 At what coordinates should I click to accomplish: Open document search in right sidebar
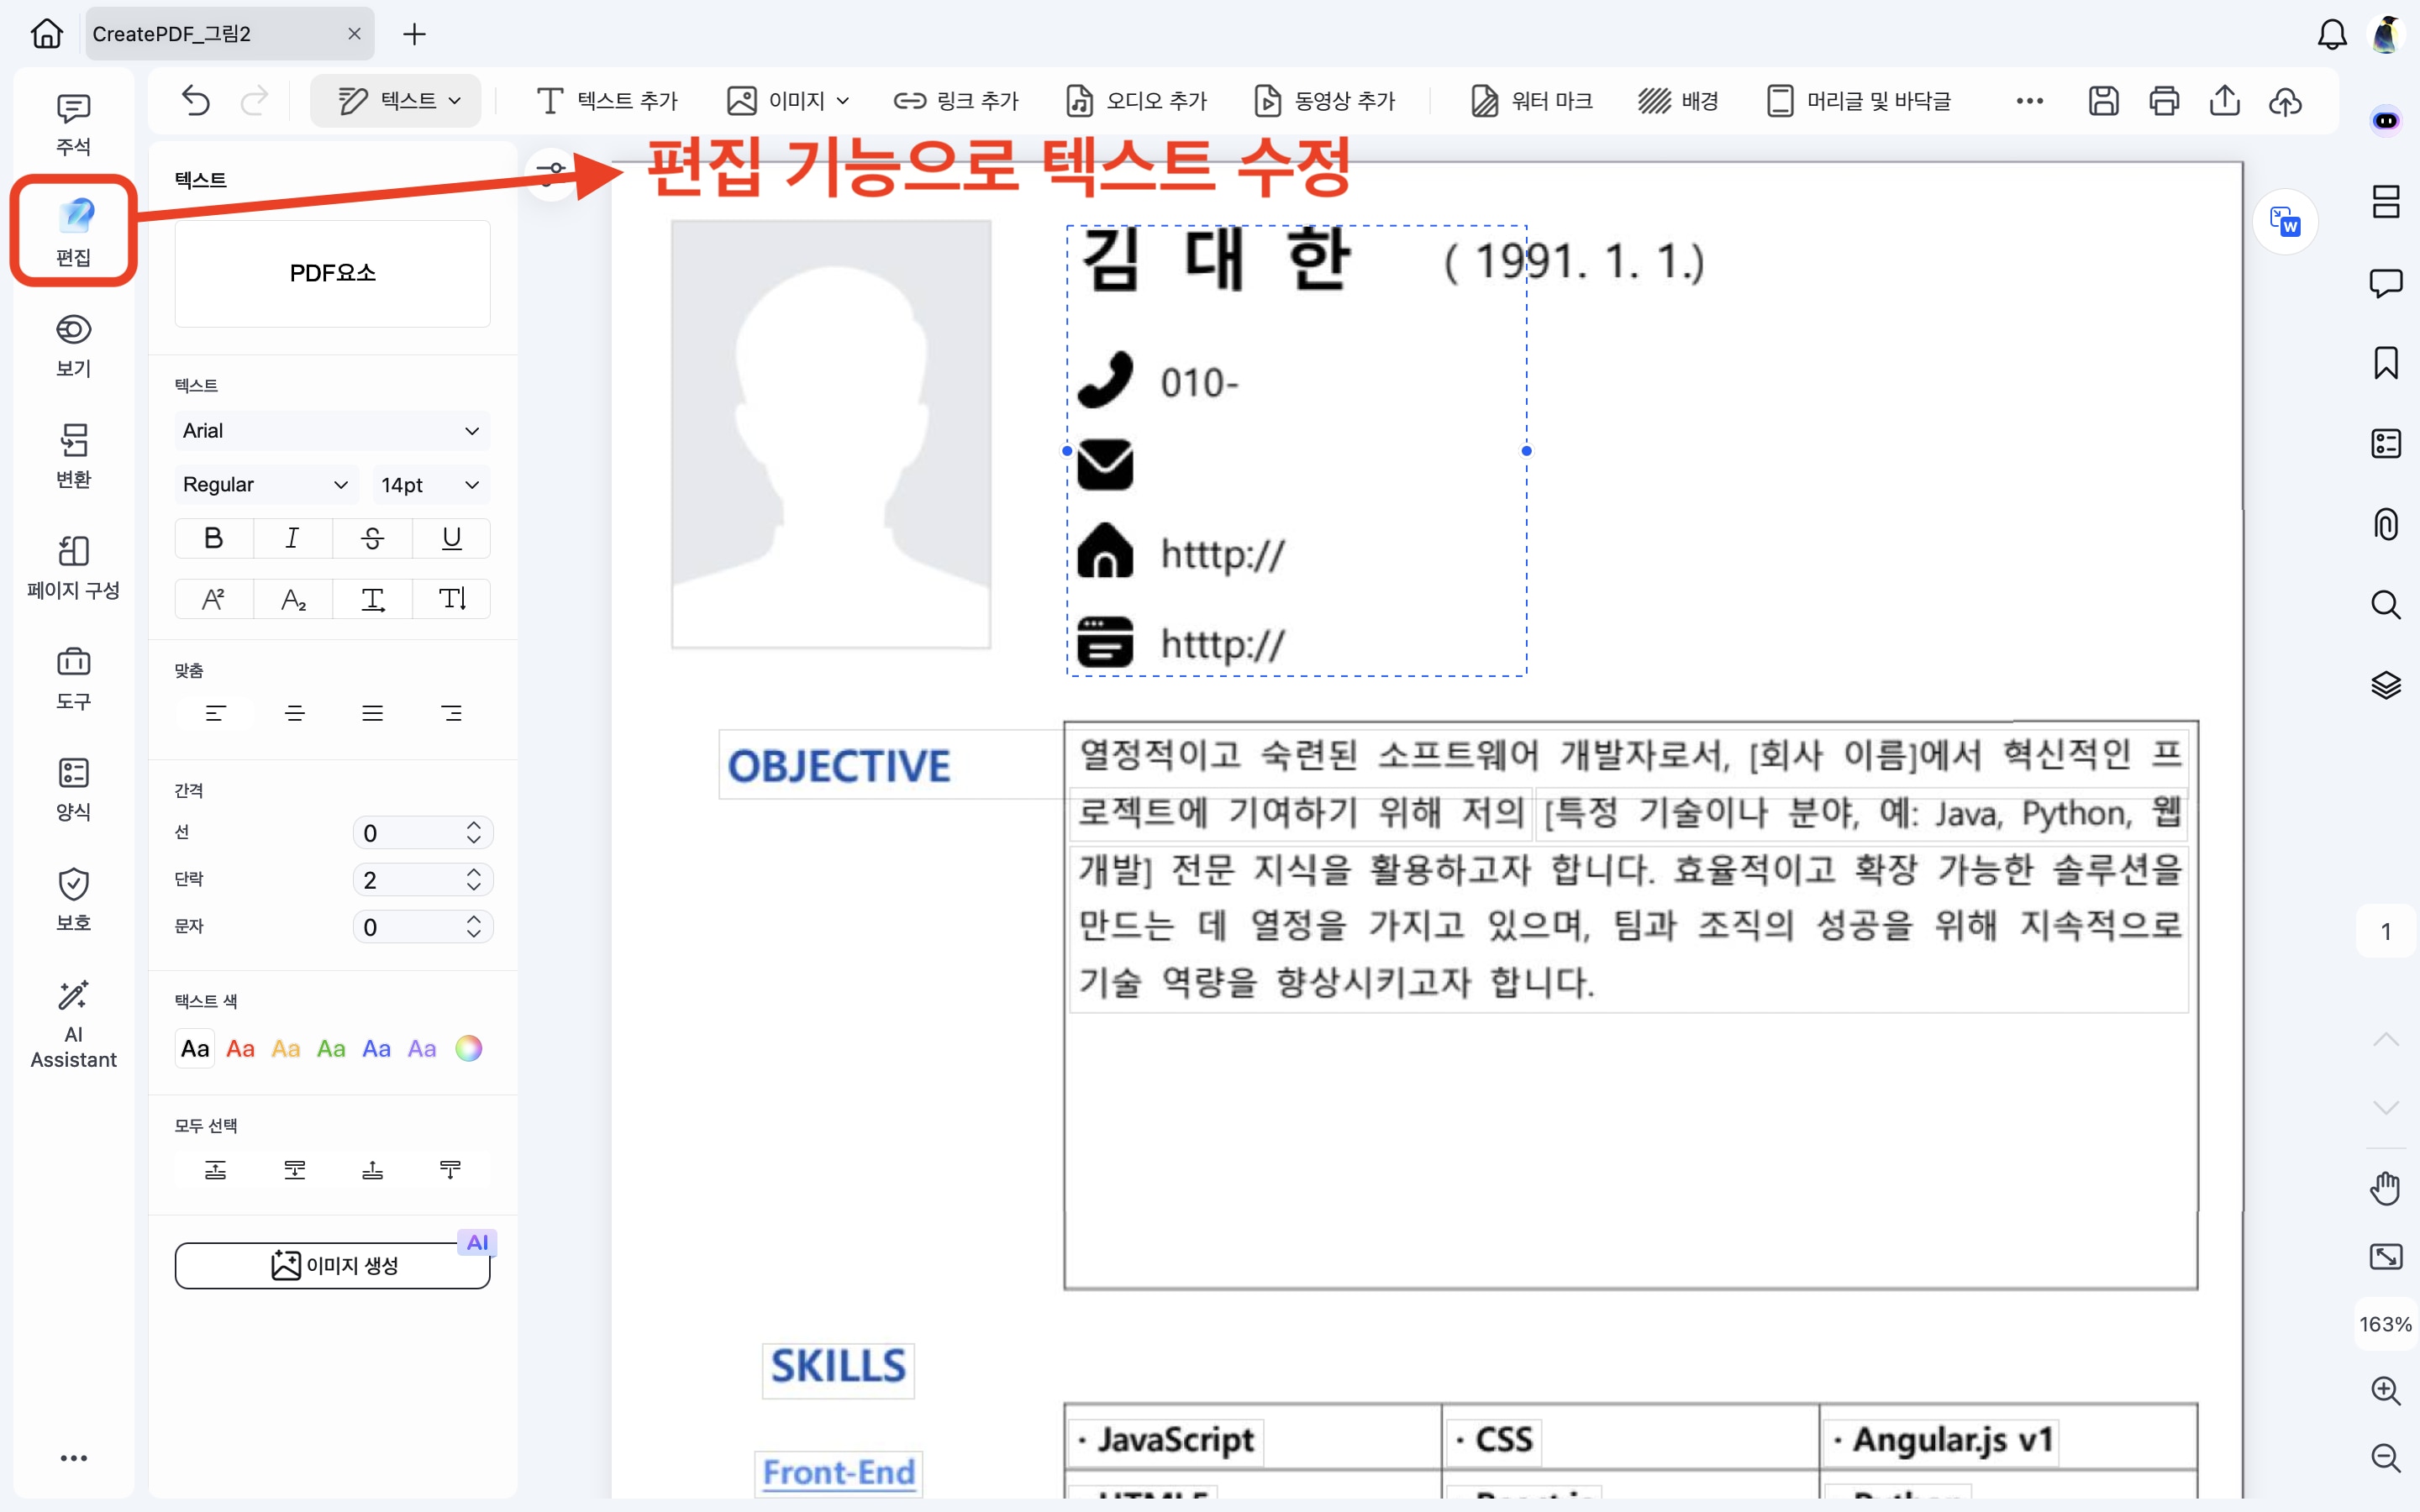pos(2387,605)
